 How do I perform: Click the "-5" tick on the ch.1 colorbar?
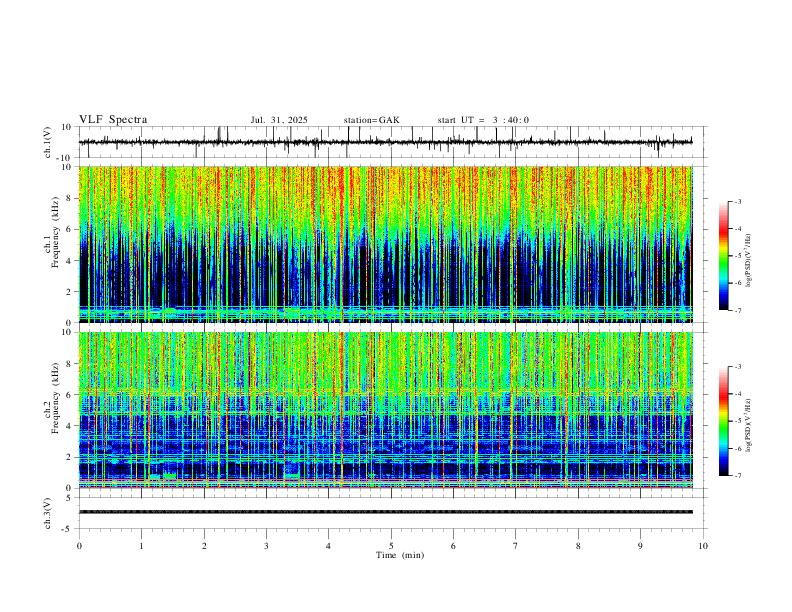tap(737, 256)
